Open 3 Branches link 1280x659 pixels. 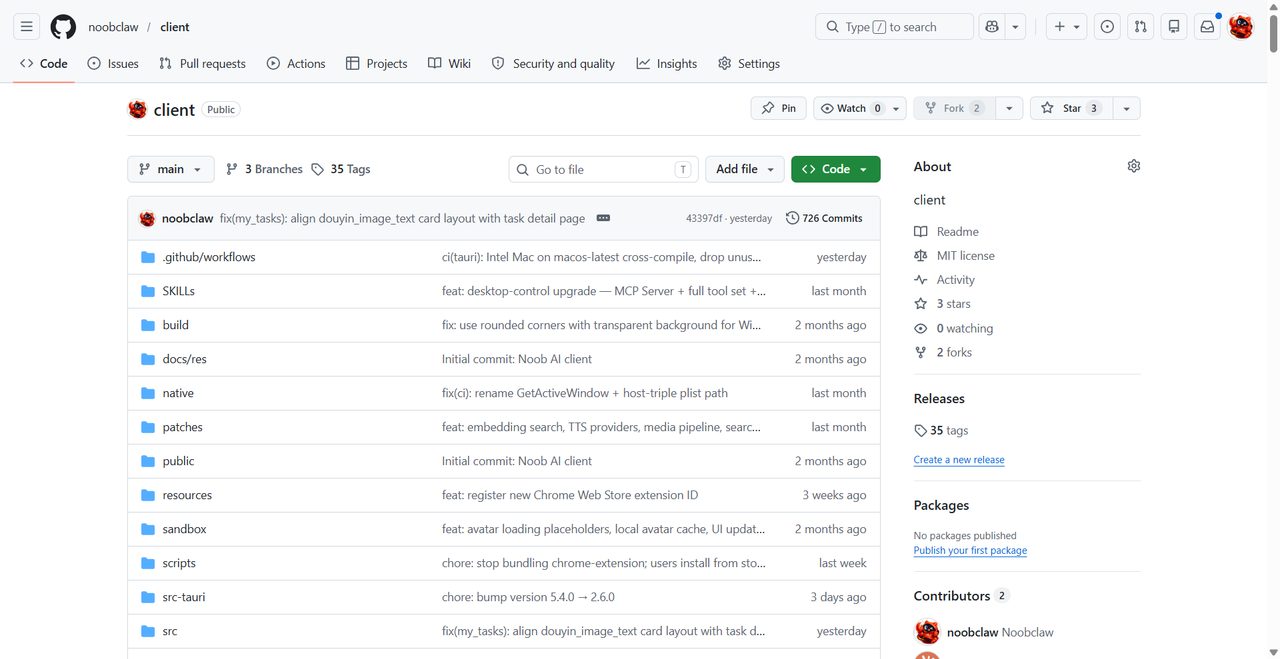click(264, 169)
